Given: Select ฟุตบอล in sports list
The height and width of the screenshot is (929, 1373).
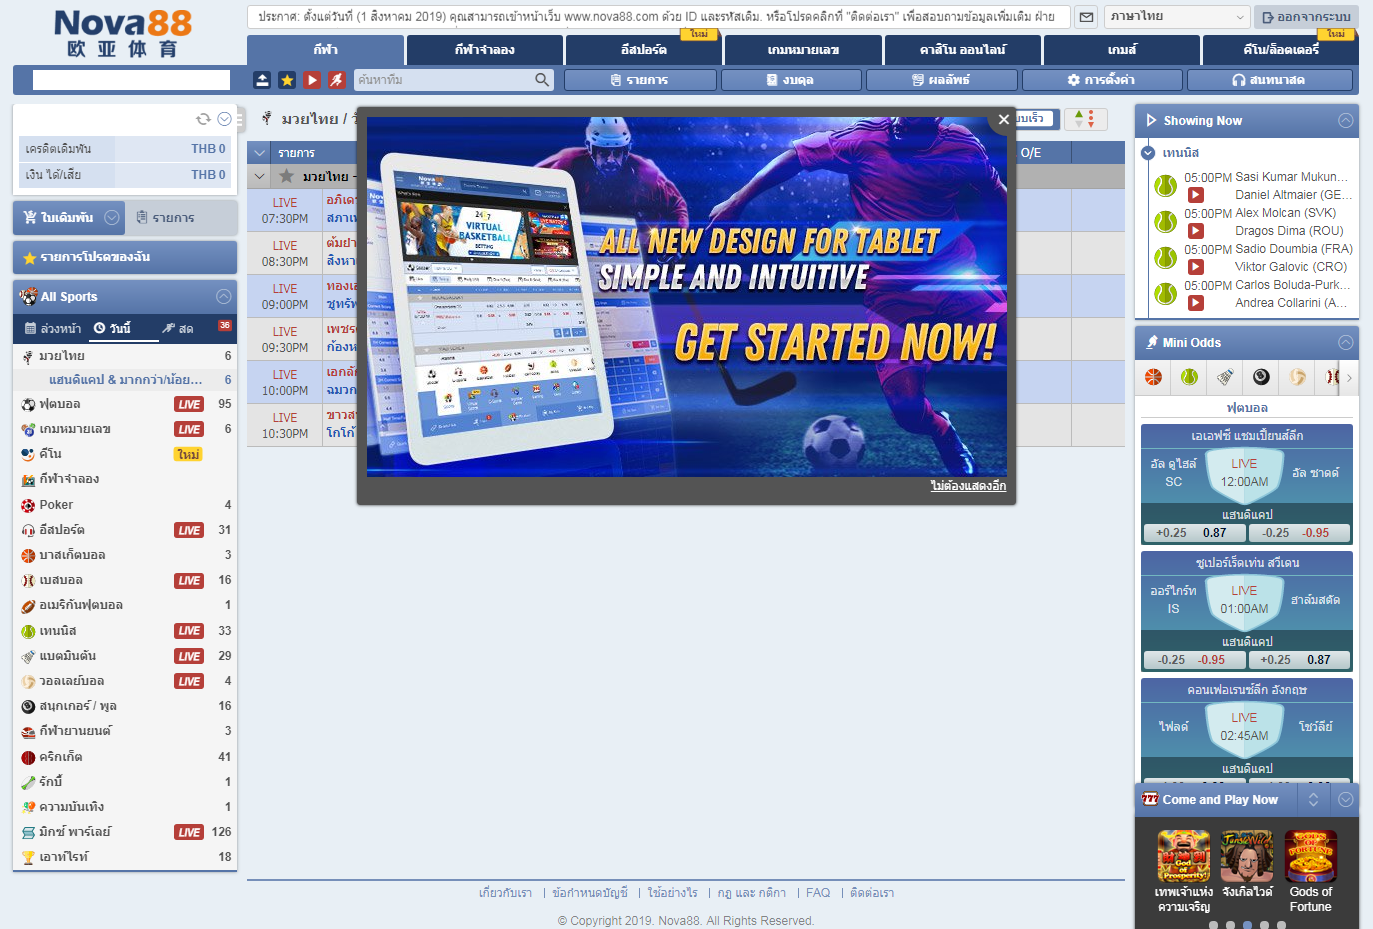Looking at the screenshot, I should pyautogui.click(x=125, y=404).
